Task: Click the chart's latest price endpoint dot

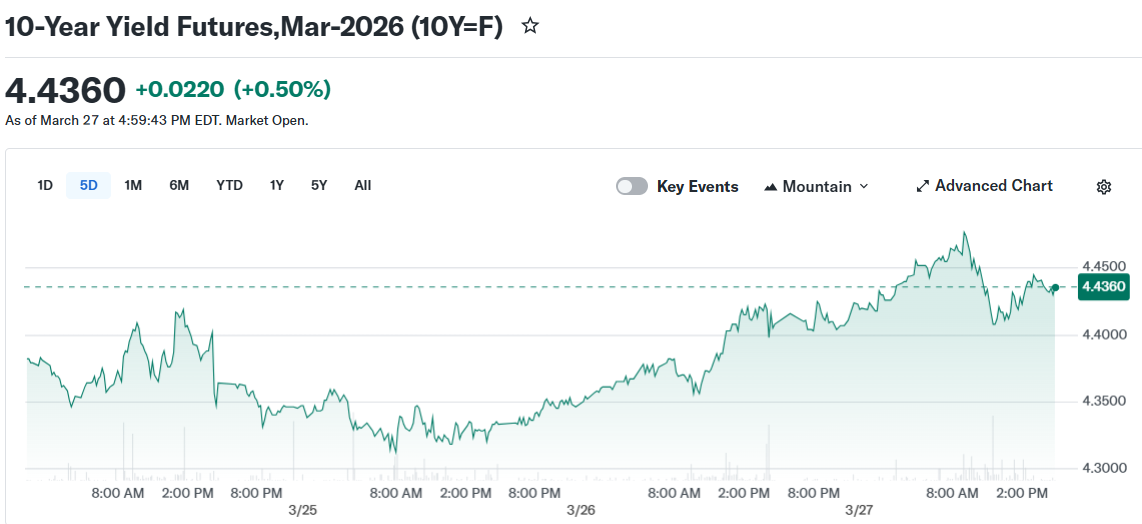Action: (1055, 288)
